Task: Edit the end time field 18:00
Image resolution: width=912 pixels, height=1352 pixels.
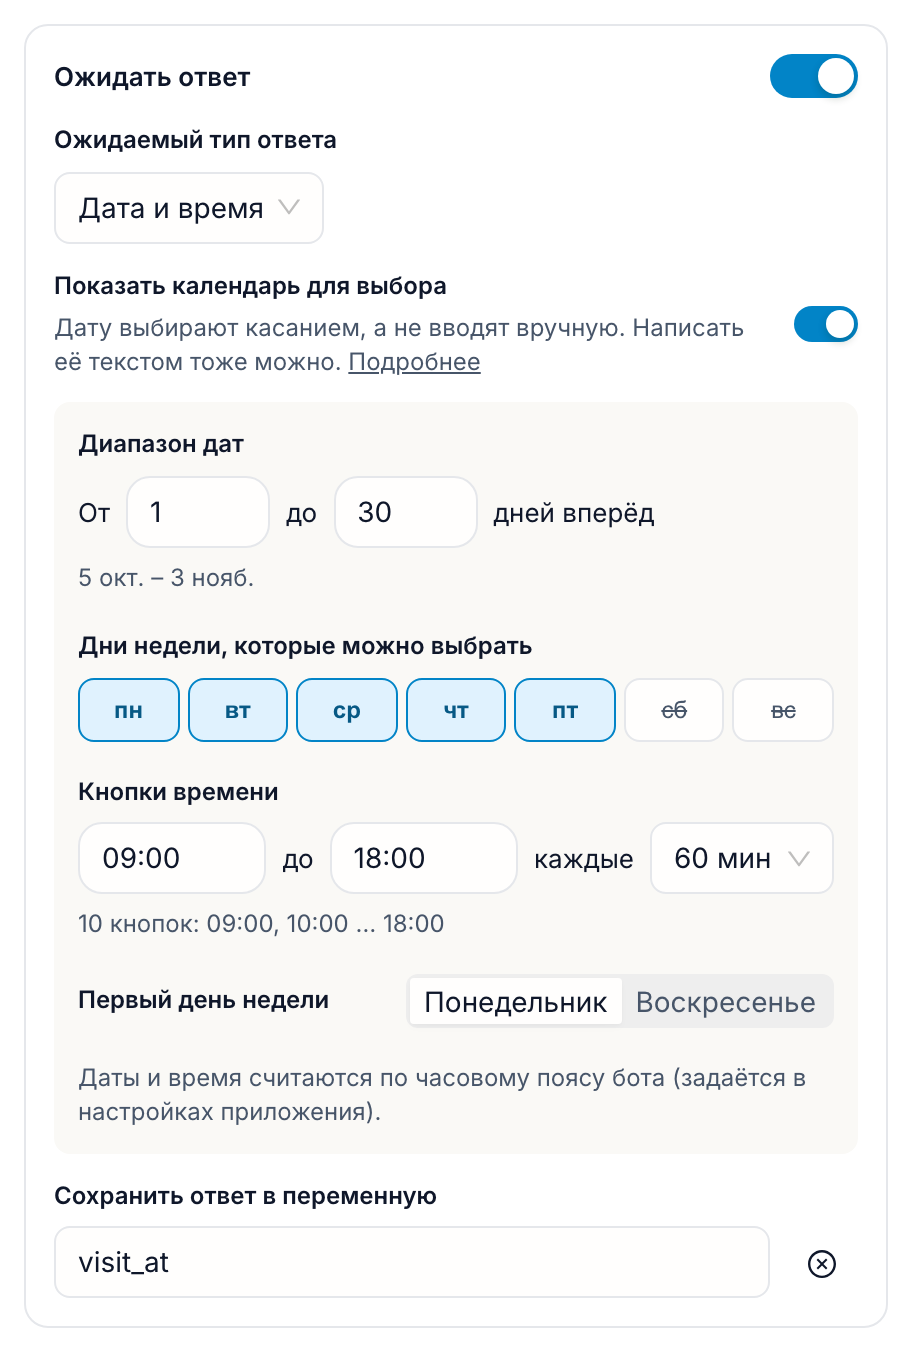Action: [x=424, y=858]
